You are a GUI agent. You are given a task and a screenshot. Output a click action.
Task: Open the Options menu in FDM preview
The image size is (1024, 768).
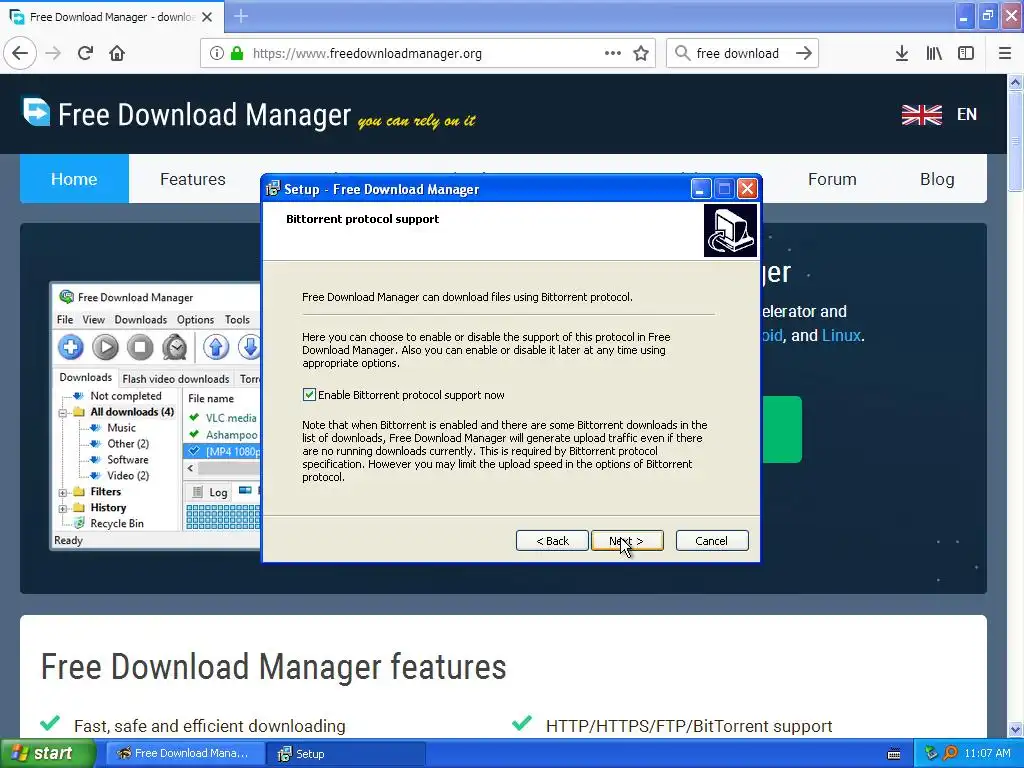[195, 319]
